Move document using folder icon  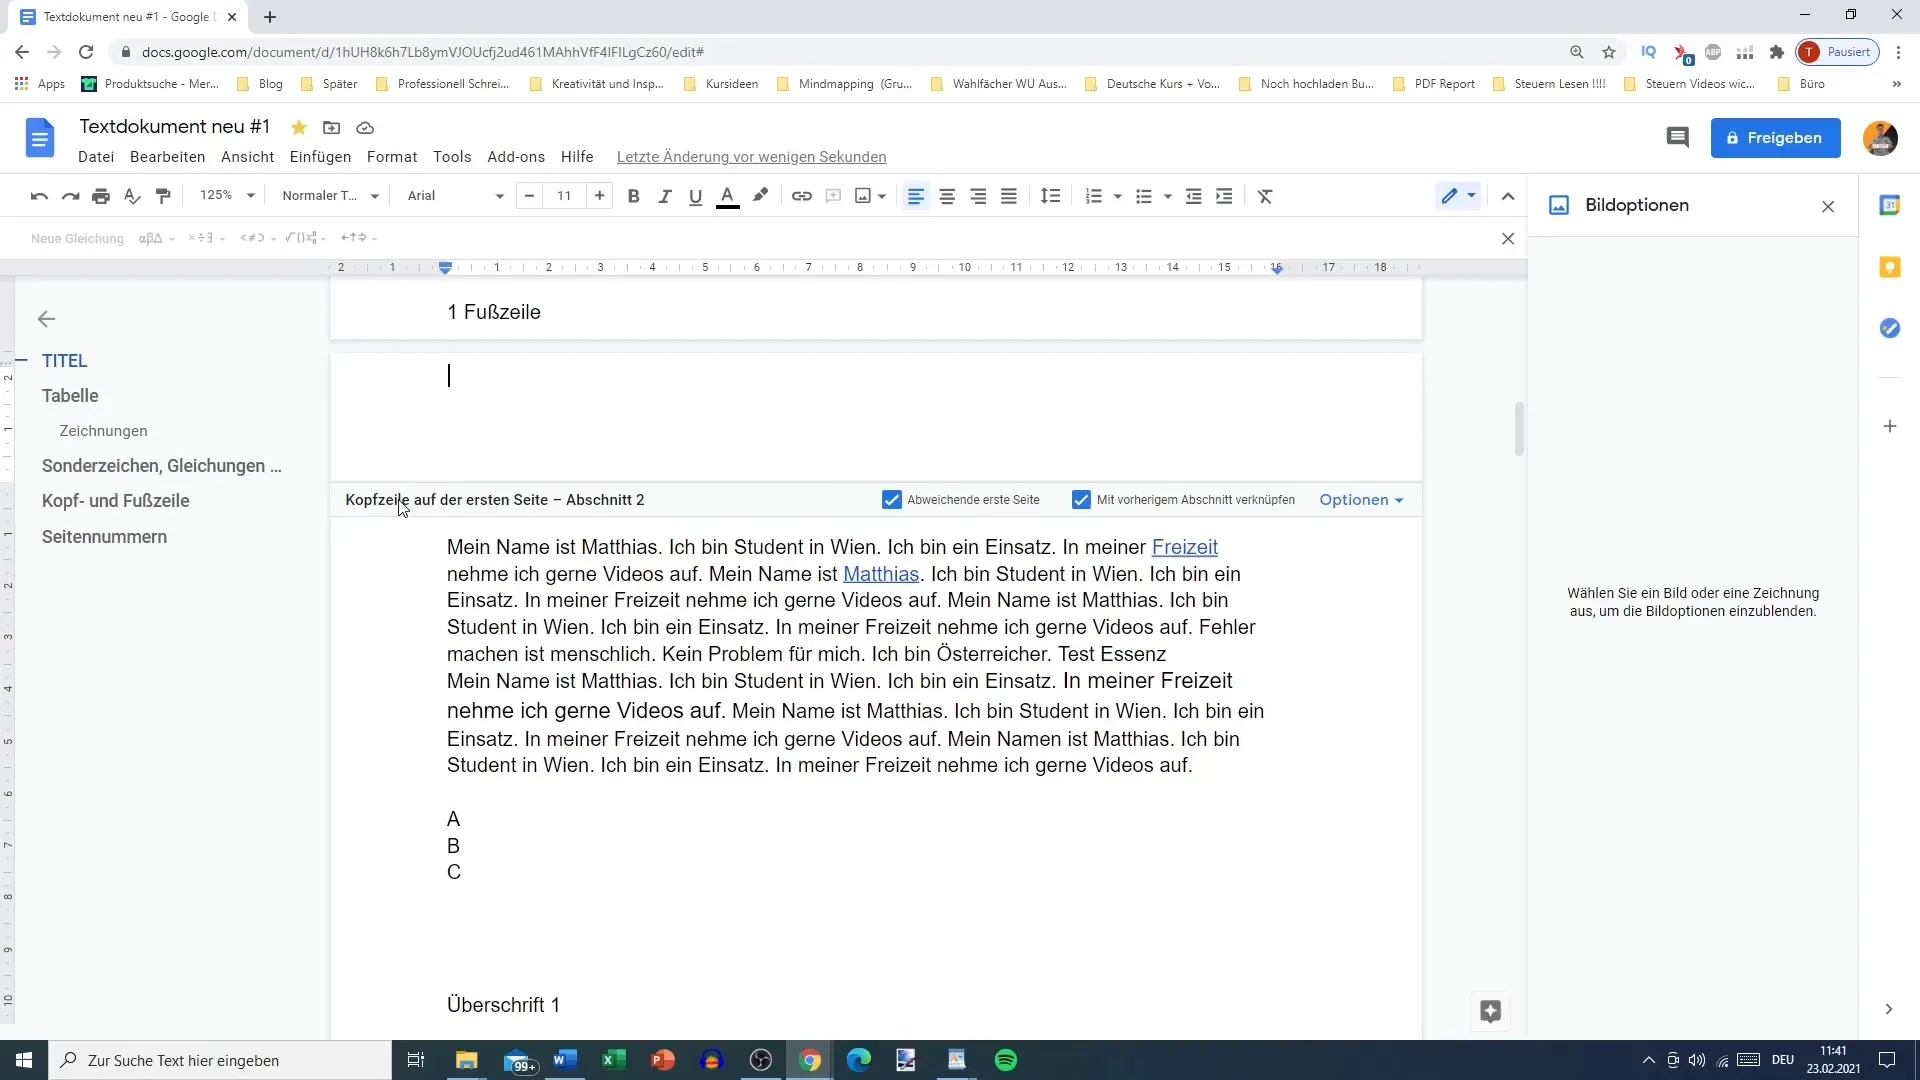tap(331, 127)
